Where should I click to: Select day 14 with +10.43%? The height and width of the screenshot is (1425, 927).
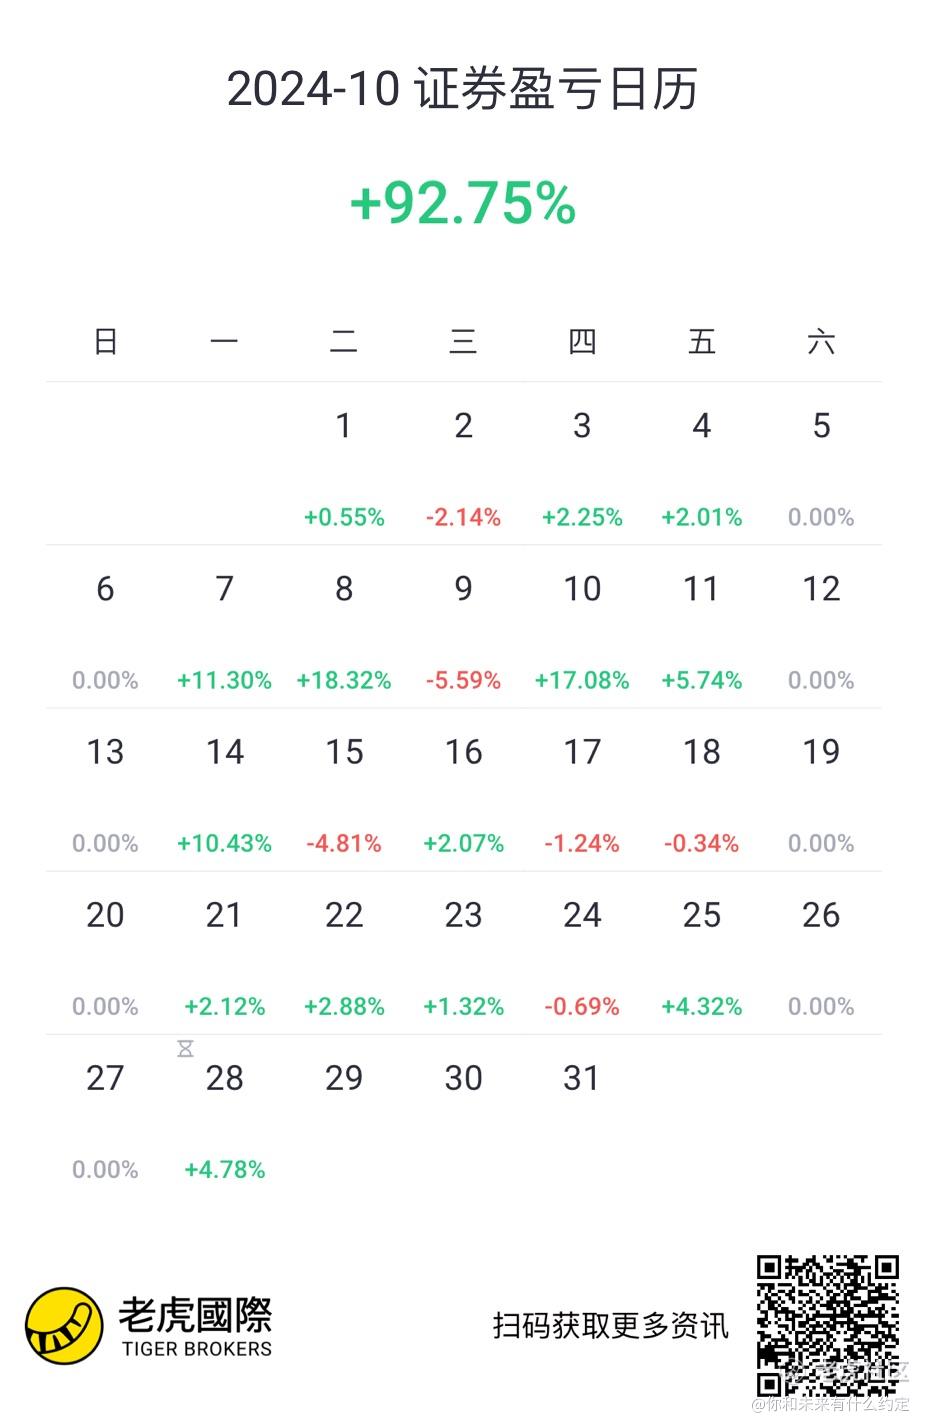coord(225,791)
